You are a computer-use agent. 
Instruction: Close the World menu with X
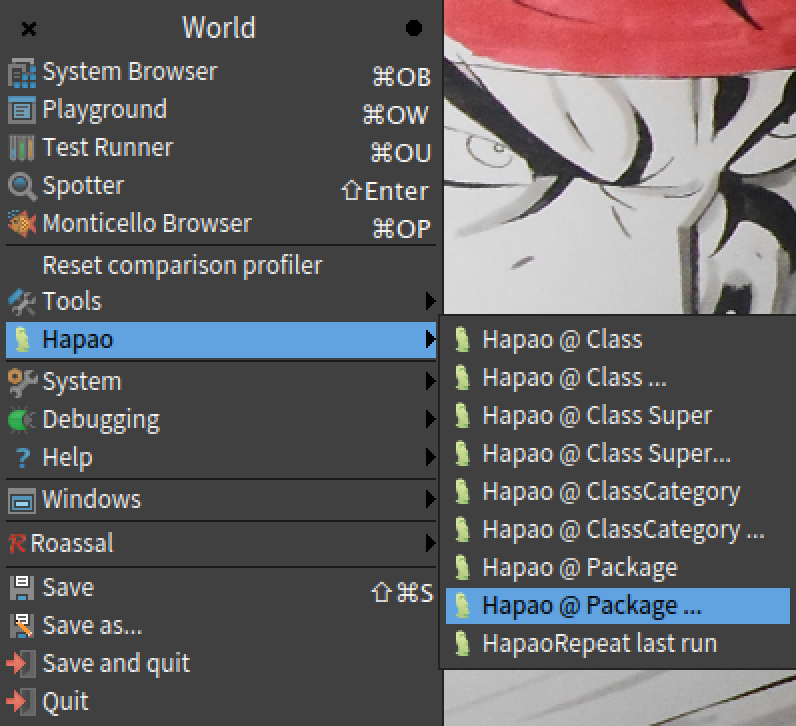click(29, 29)
